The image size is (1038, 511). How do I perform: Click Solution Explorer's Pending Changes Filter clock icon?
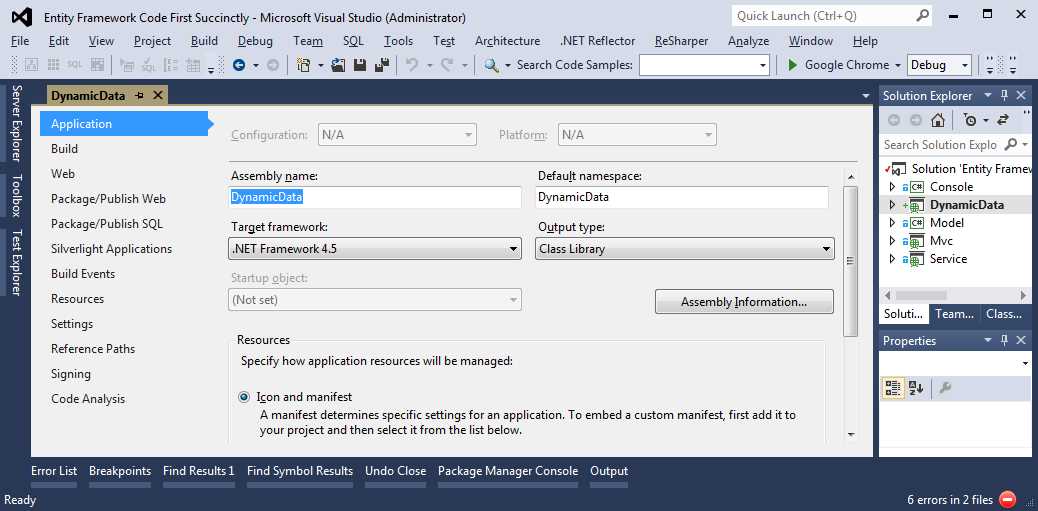pos(970,120)
